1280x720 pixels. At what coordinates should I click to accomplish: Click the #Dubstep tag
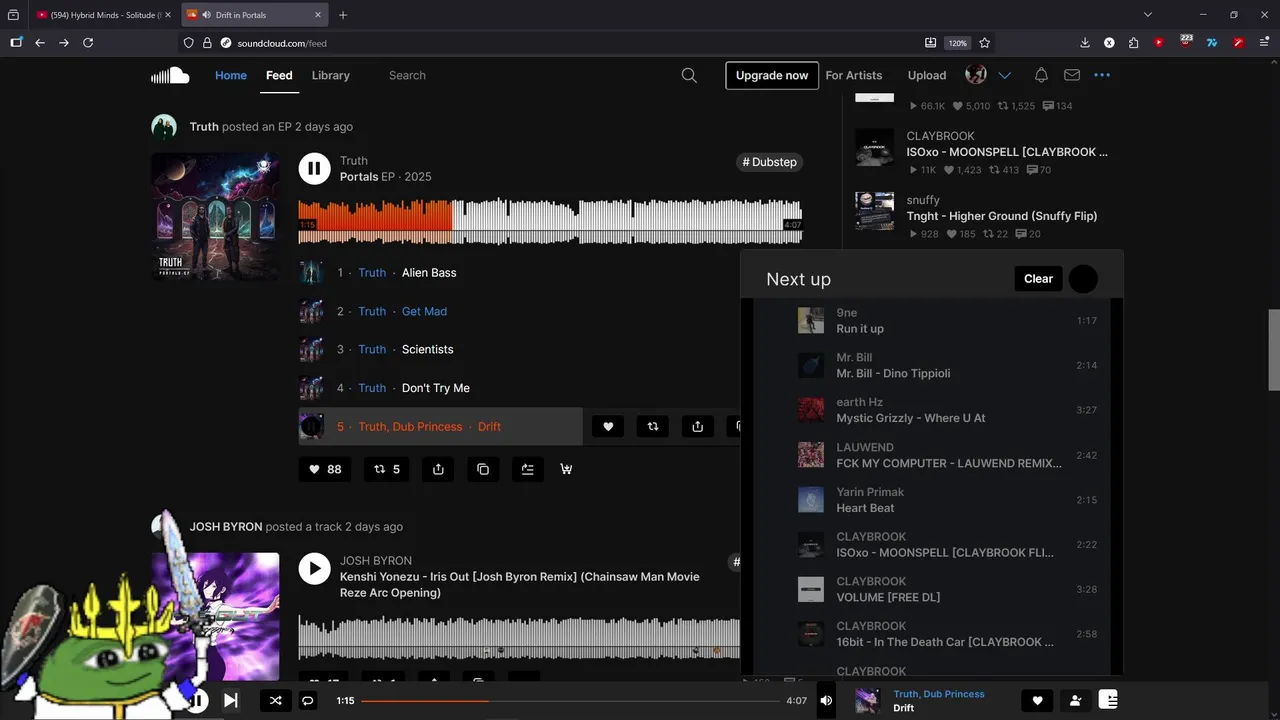pyautogui.click(x=769, y=162)
